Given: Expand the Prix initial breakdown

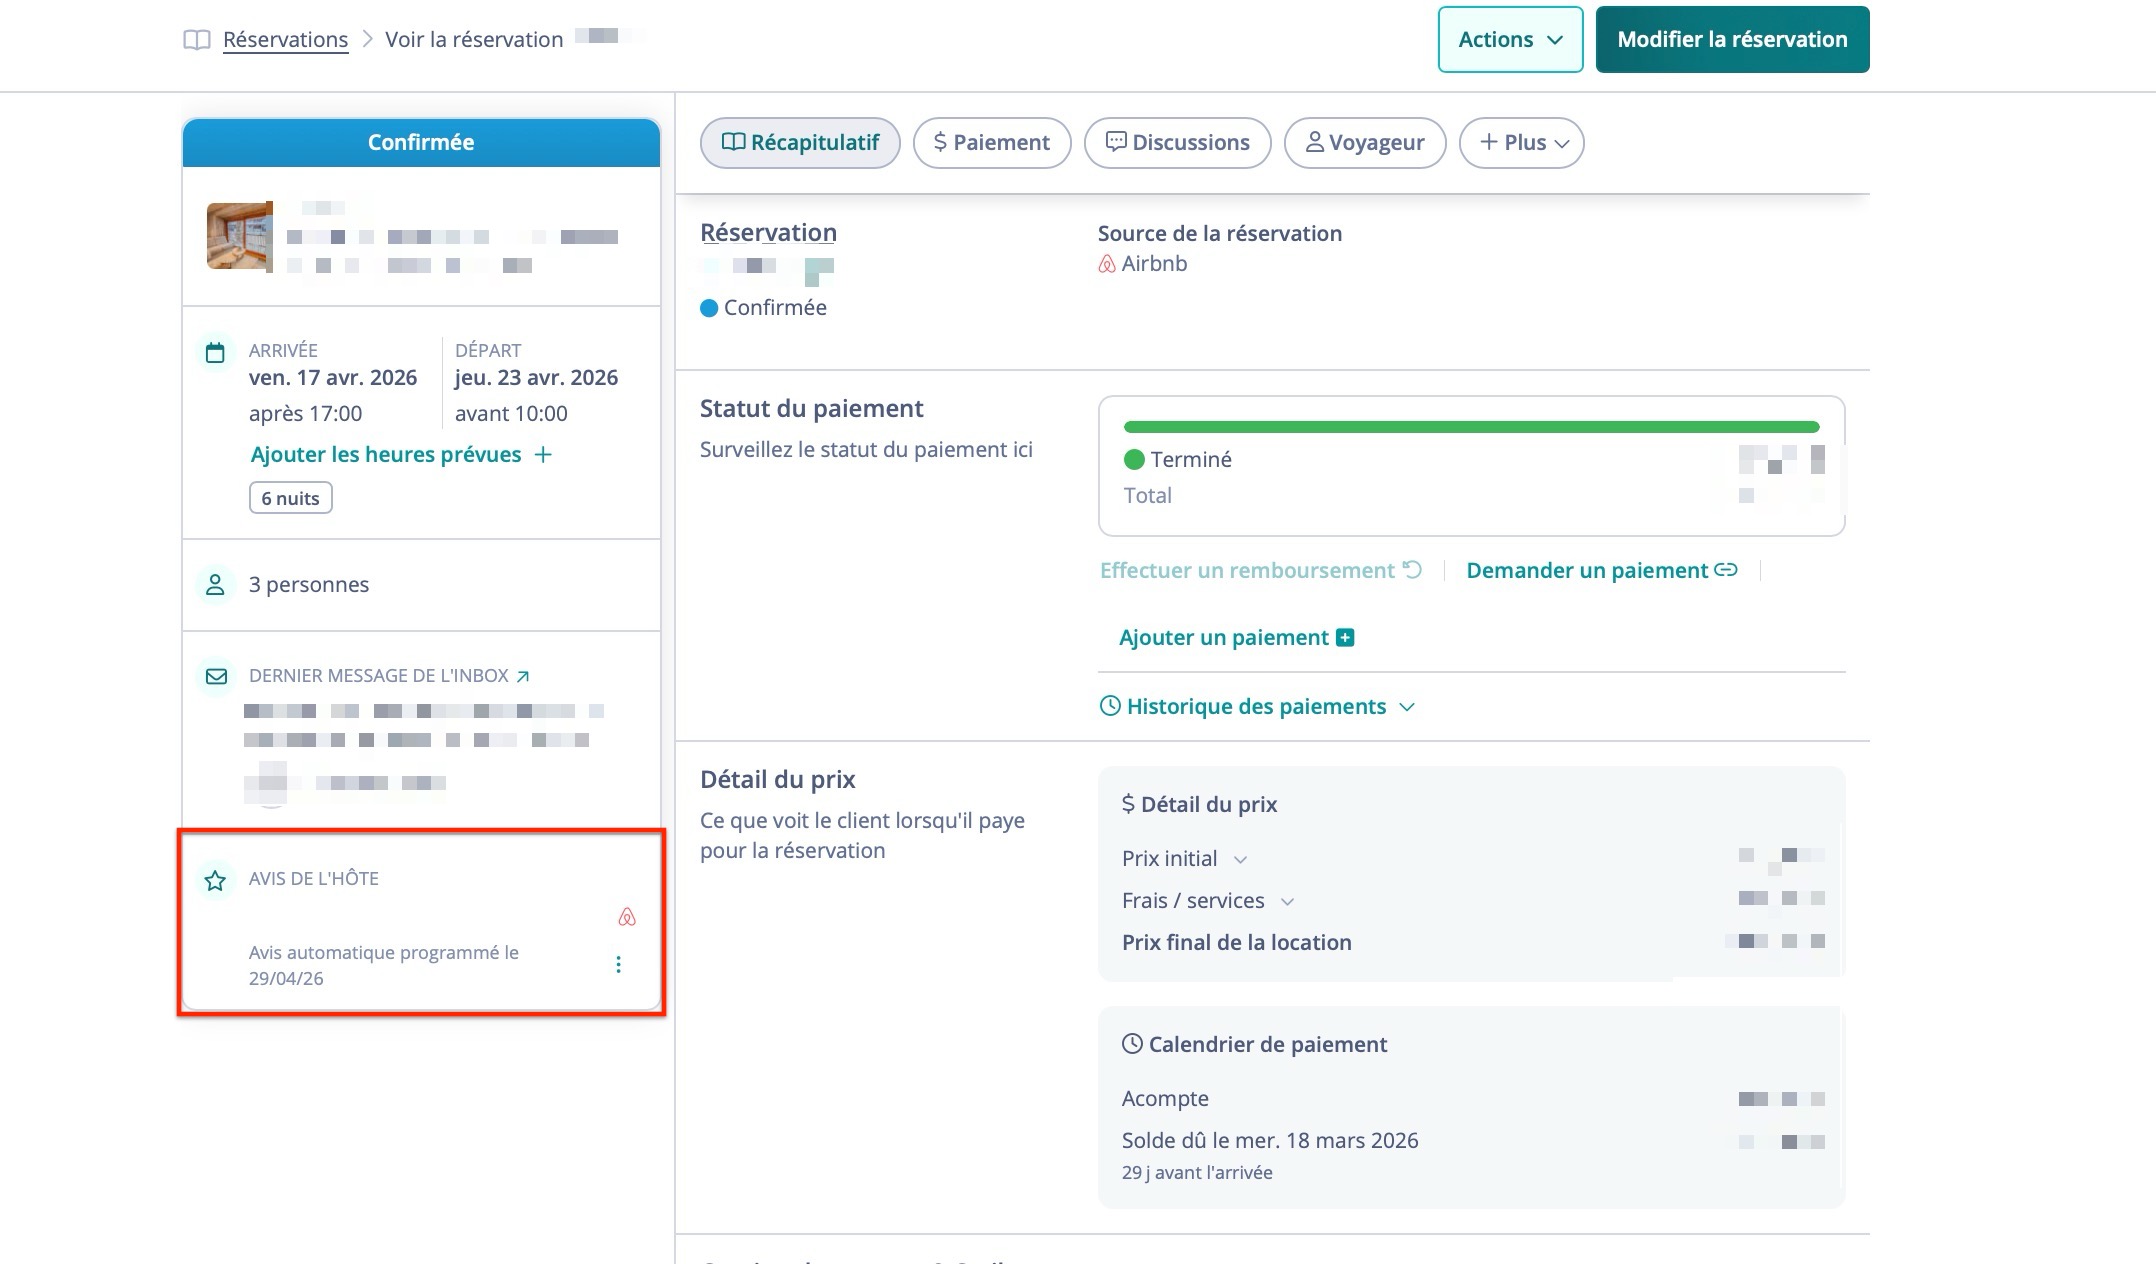Looking at the screenshot, I should coord(1240,860).
